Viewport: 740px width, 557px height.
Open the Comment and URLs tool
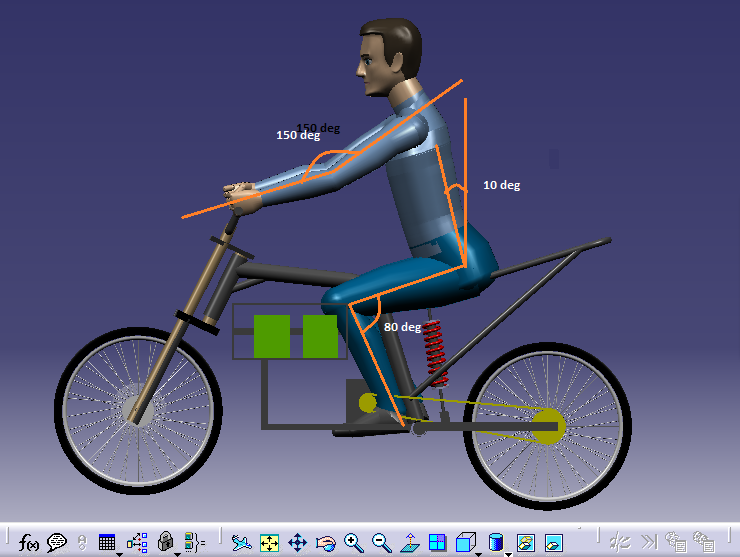coord(57,543)
